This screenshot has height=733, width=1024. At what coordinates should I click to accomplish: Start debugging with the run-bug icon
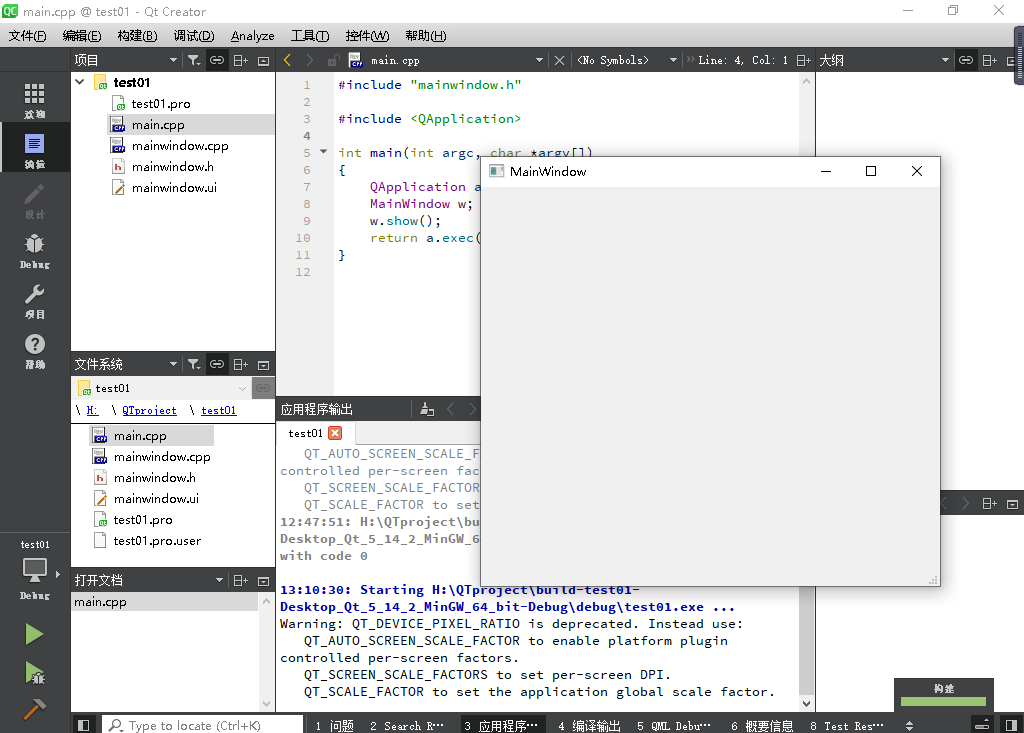34,673
